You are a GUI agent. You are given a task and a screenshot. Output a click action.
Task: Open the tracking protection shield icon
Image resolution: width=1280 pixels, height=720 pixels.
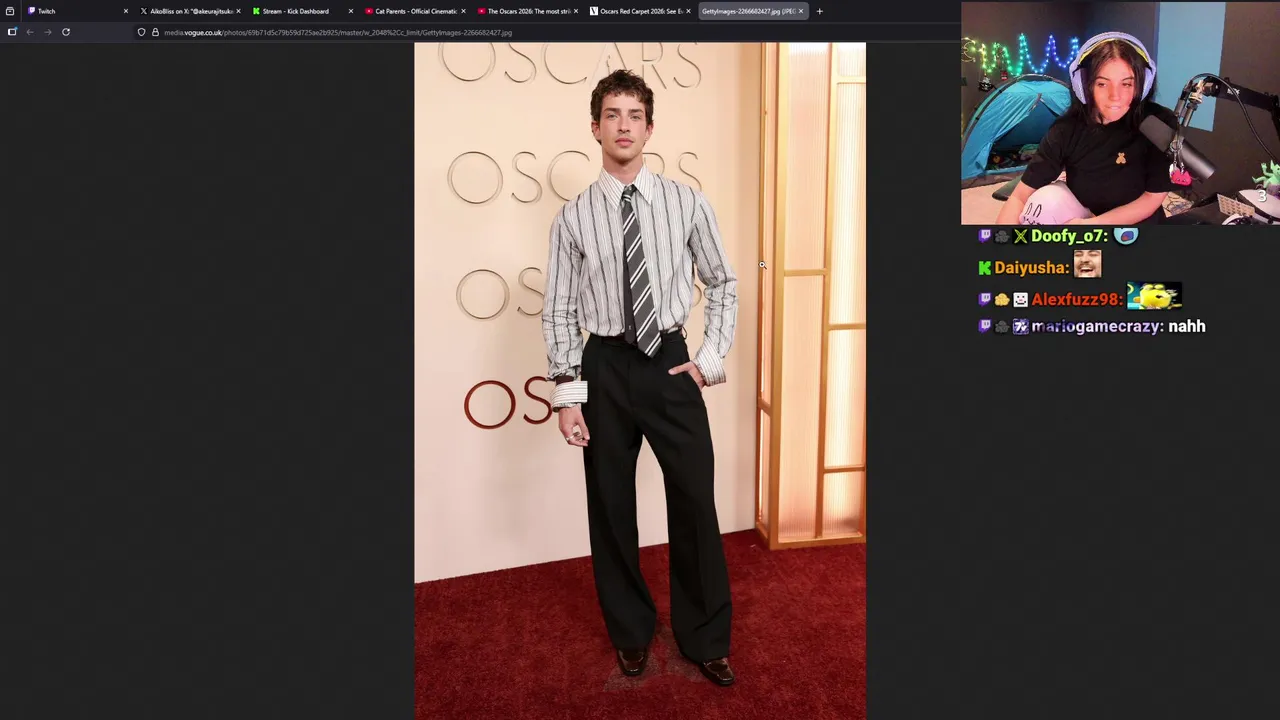(x=141, y=32)
